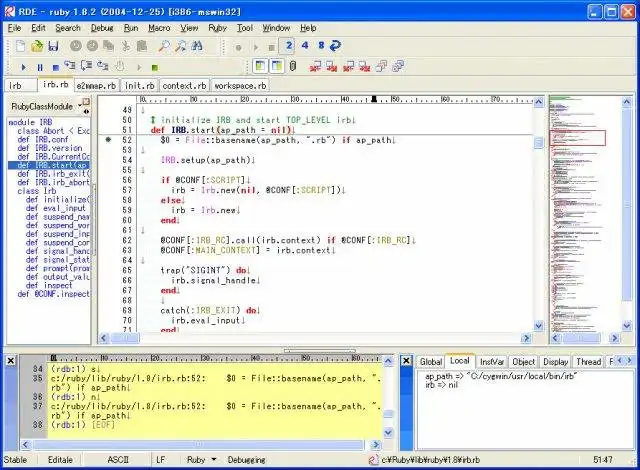Close the variables watch panel
This screenshot has height=470, width=640.
point(406,361)
